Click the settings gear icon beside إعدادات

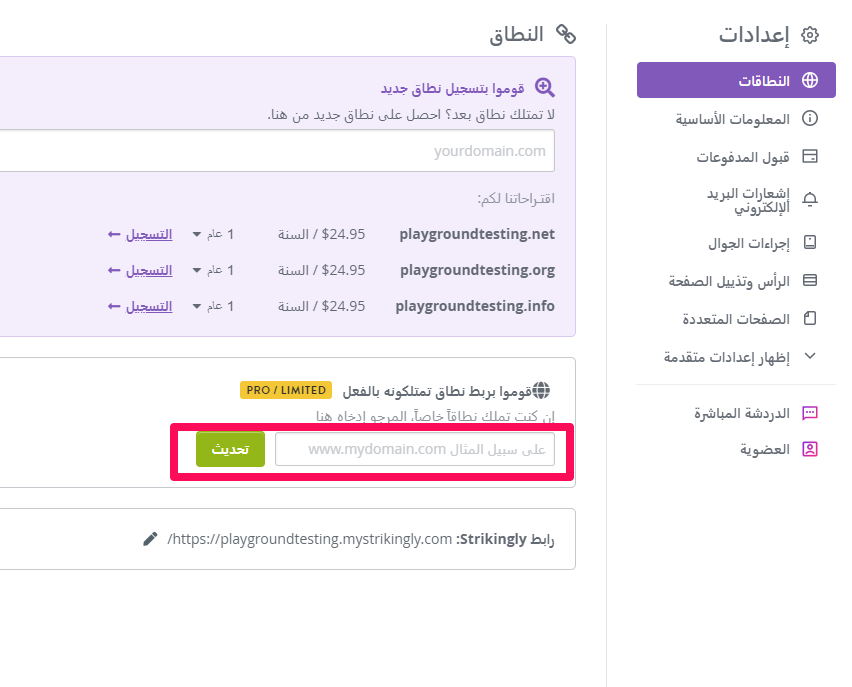pos(810,35)
